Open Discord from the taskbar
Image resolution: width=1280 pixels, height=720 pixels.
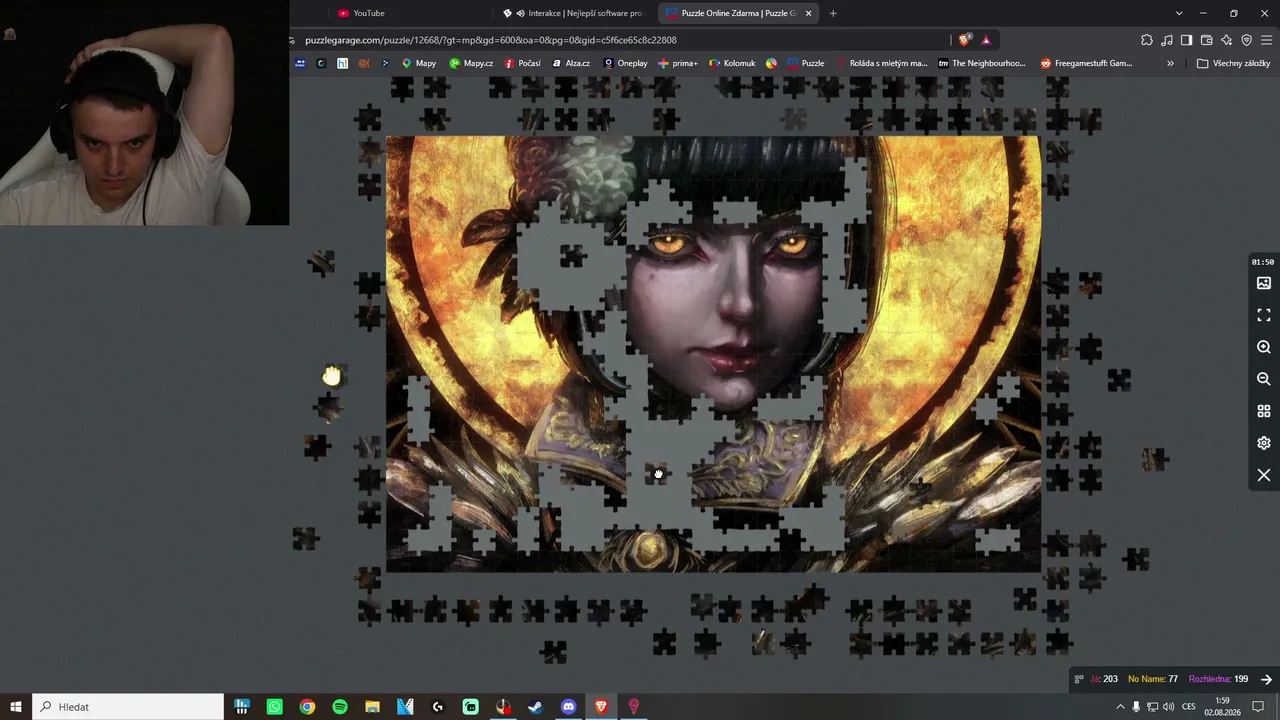[x=569, y=707]
